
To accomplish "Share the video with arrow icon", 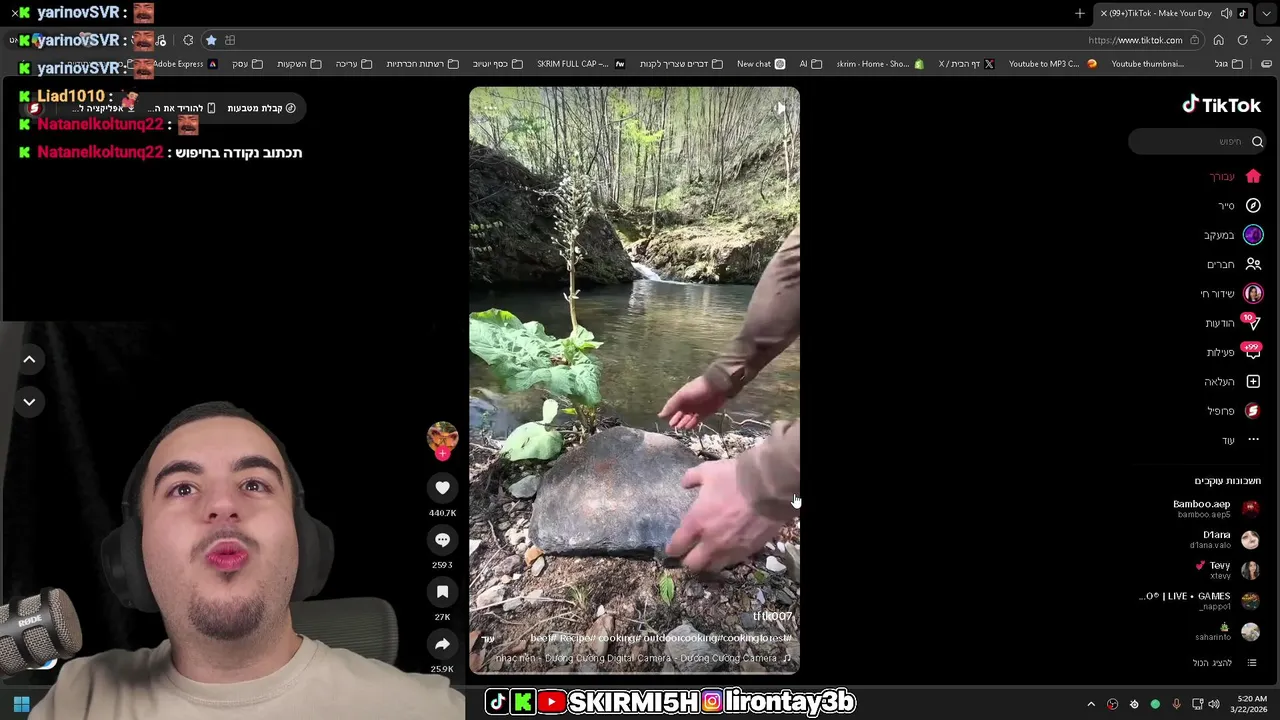I will (442, 644).
